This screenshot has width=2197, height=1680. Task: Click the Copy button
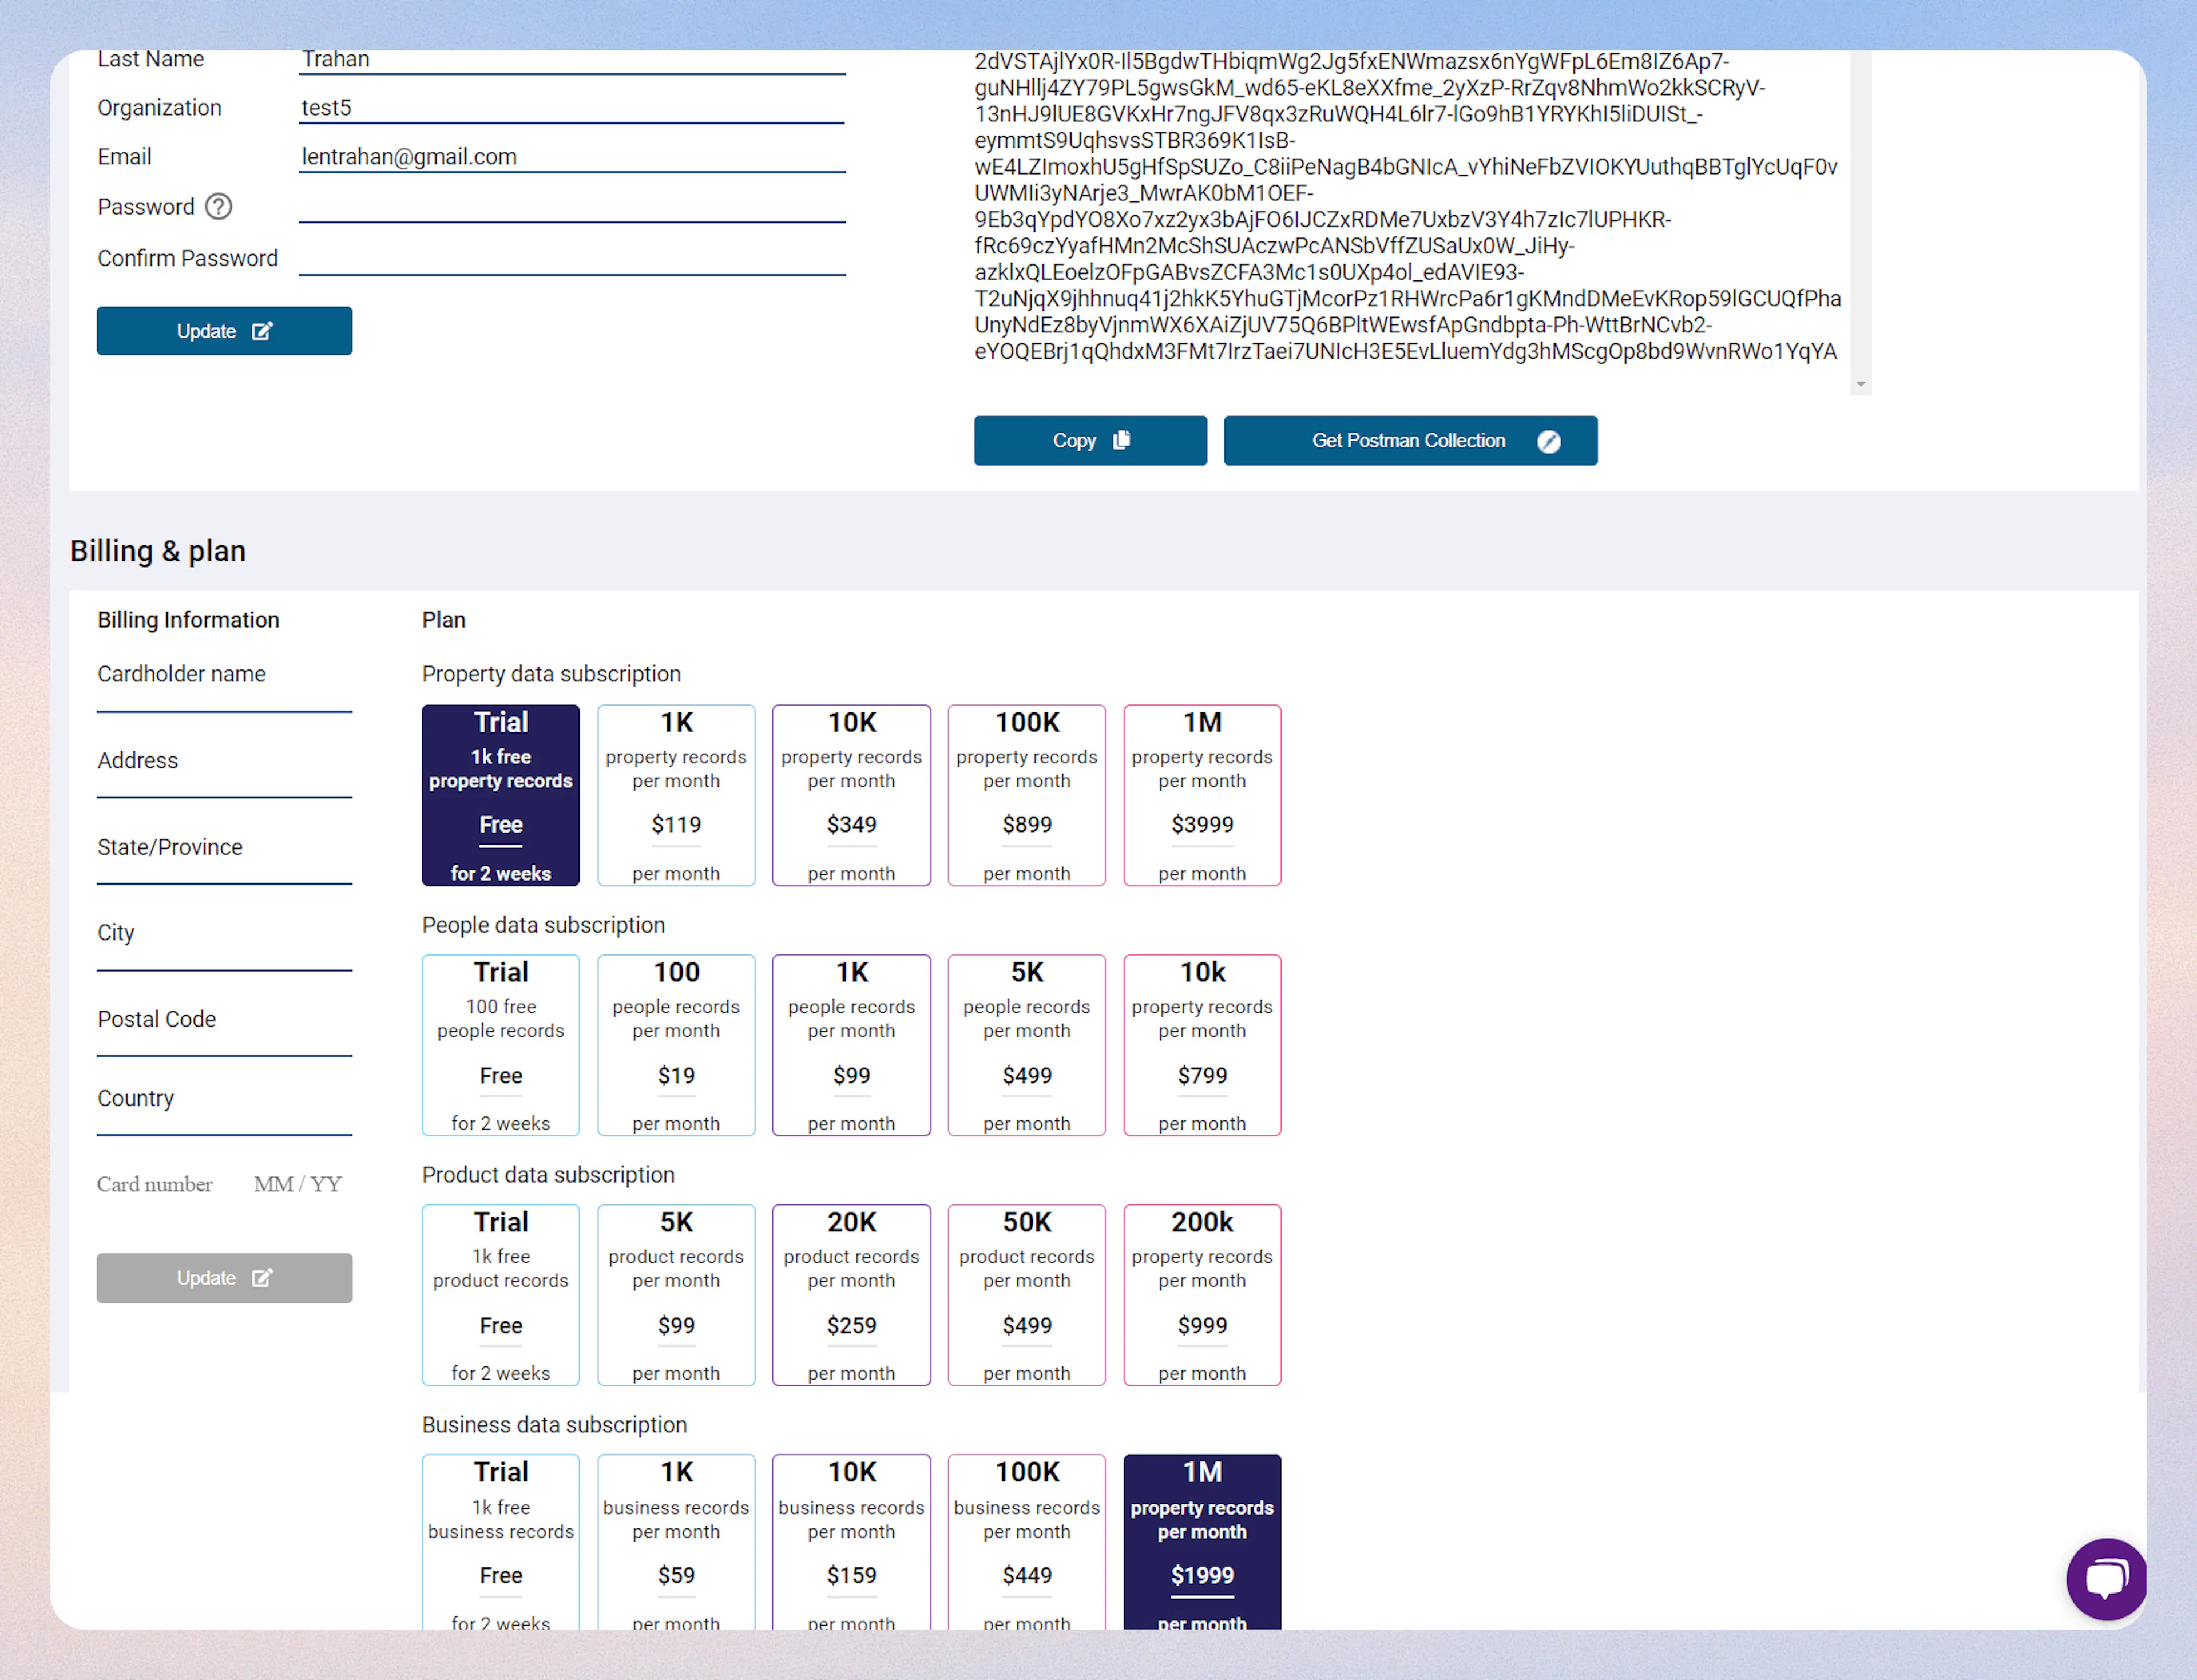click(1090, 440)
